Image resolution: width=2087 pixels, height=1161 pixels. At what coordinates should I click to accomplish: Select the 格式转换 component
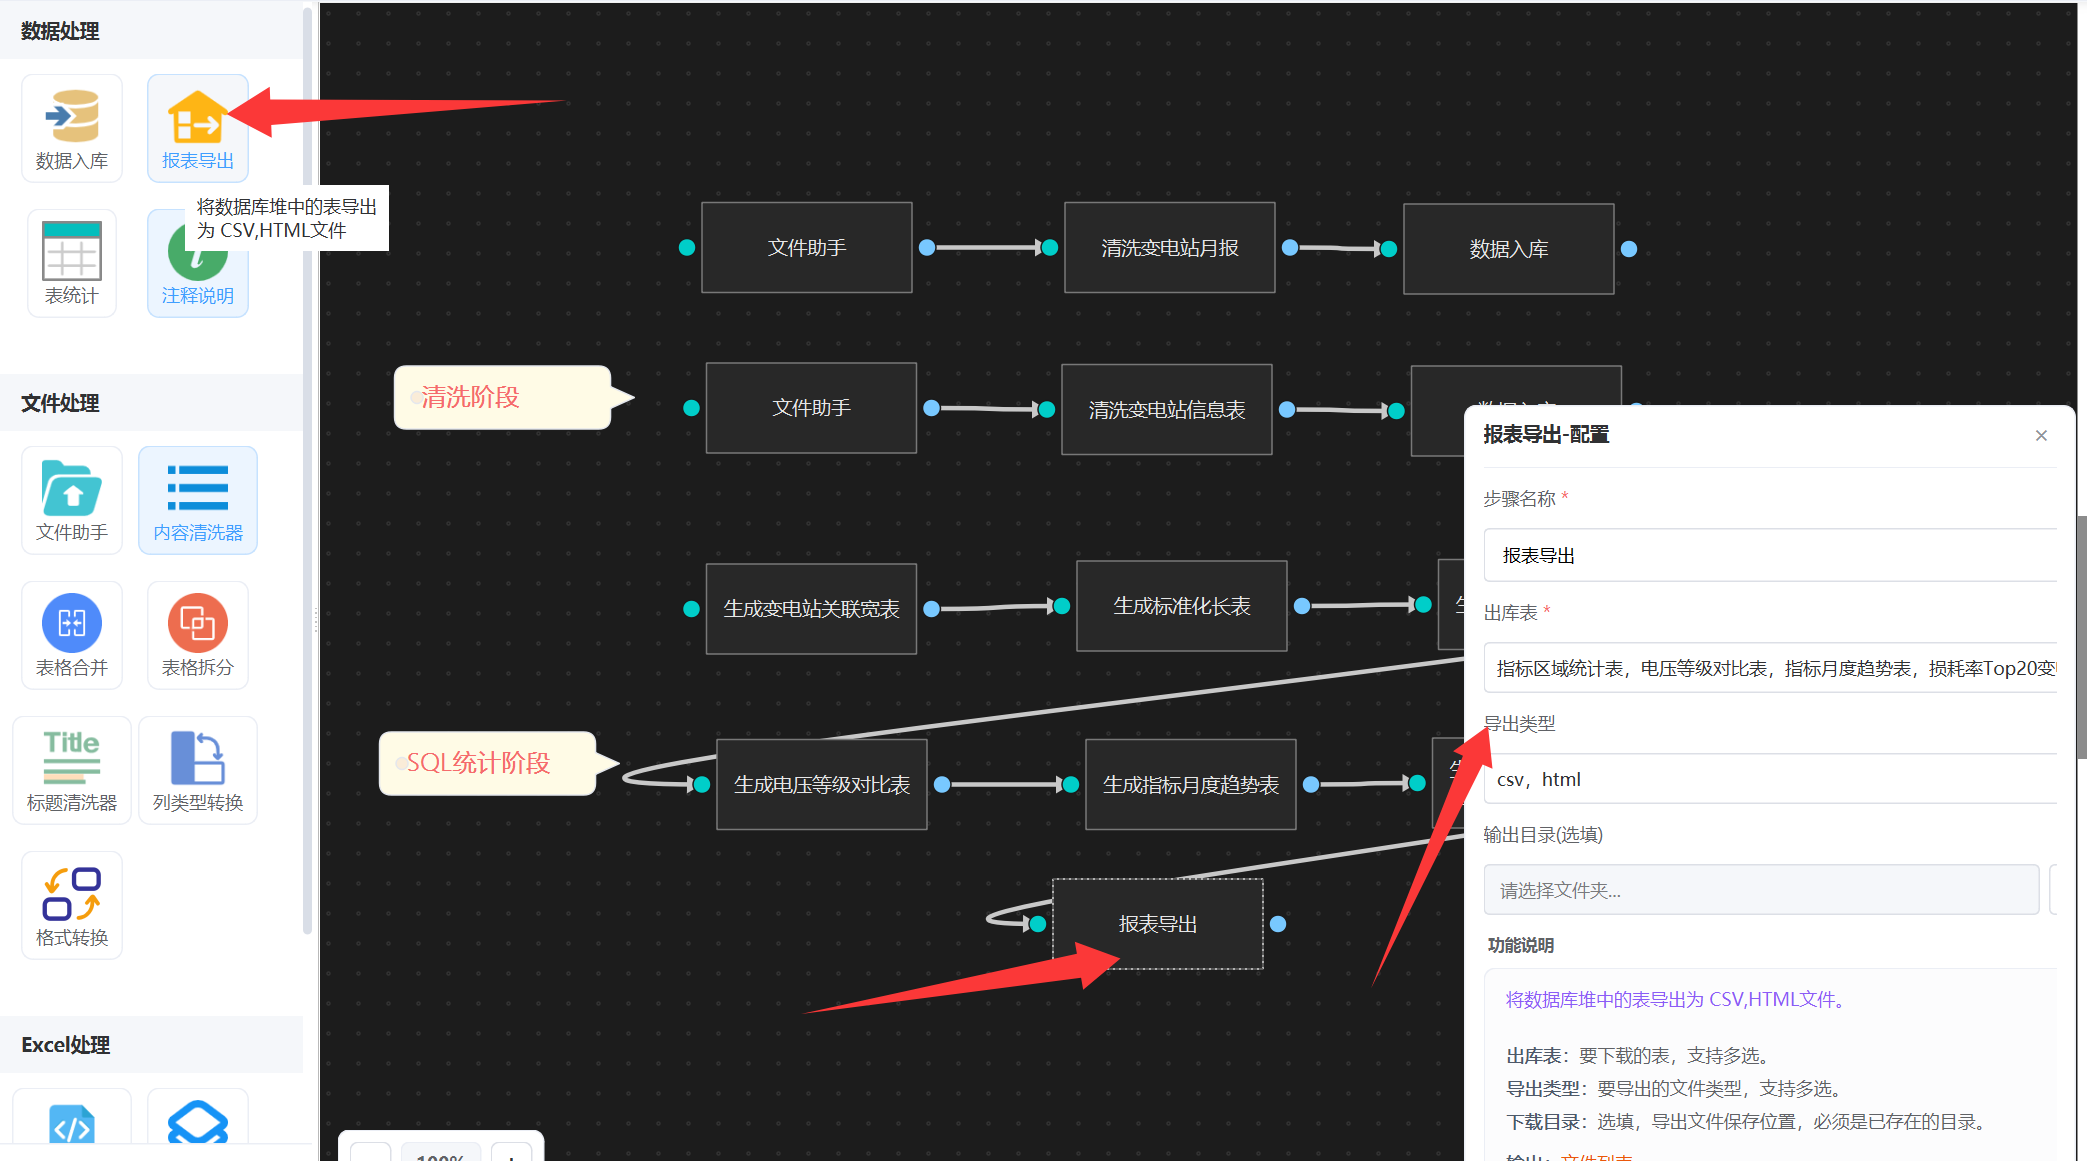pos(72,905)
